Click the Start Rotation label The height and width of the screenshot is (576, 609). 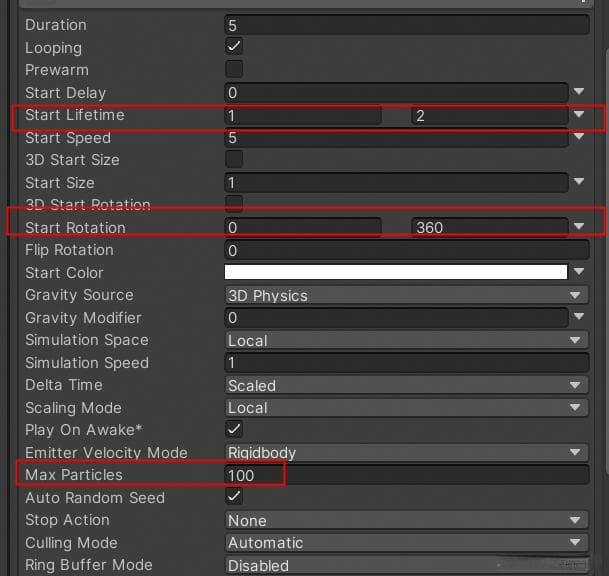pyautogui.click(x=75, y=228)
